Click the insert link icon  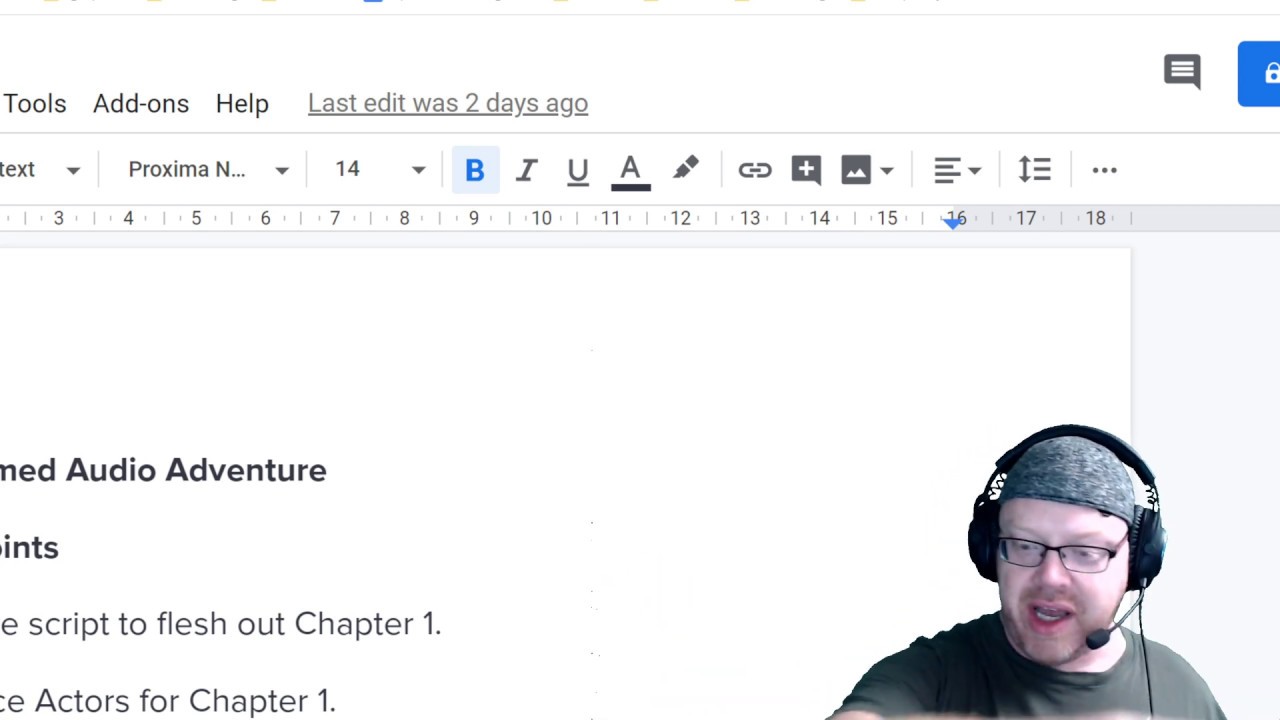coord(755,170)
